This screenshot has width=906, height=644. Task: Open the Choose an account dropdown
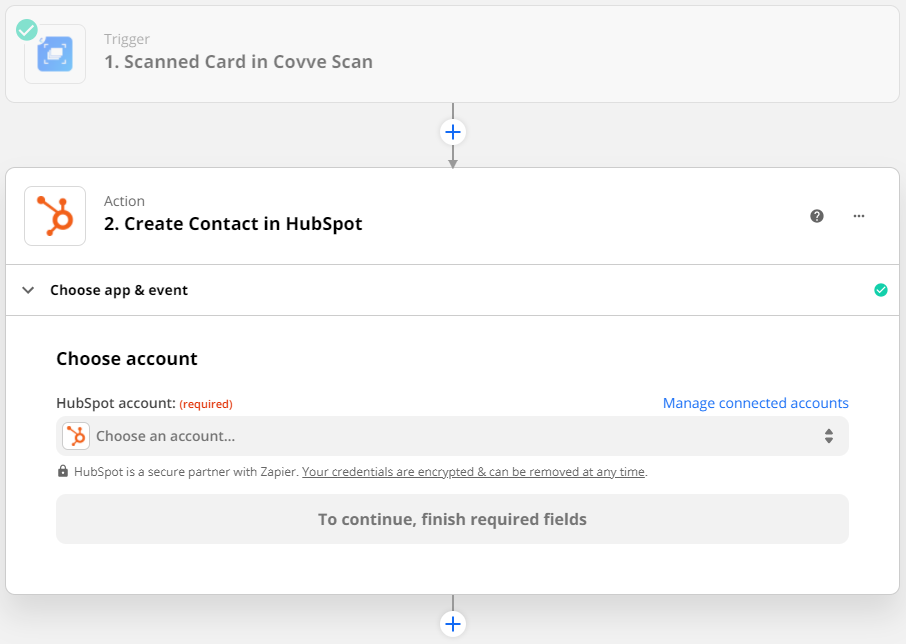coord(452,436)
